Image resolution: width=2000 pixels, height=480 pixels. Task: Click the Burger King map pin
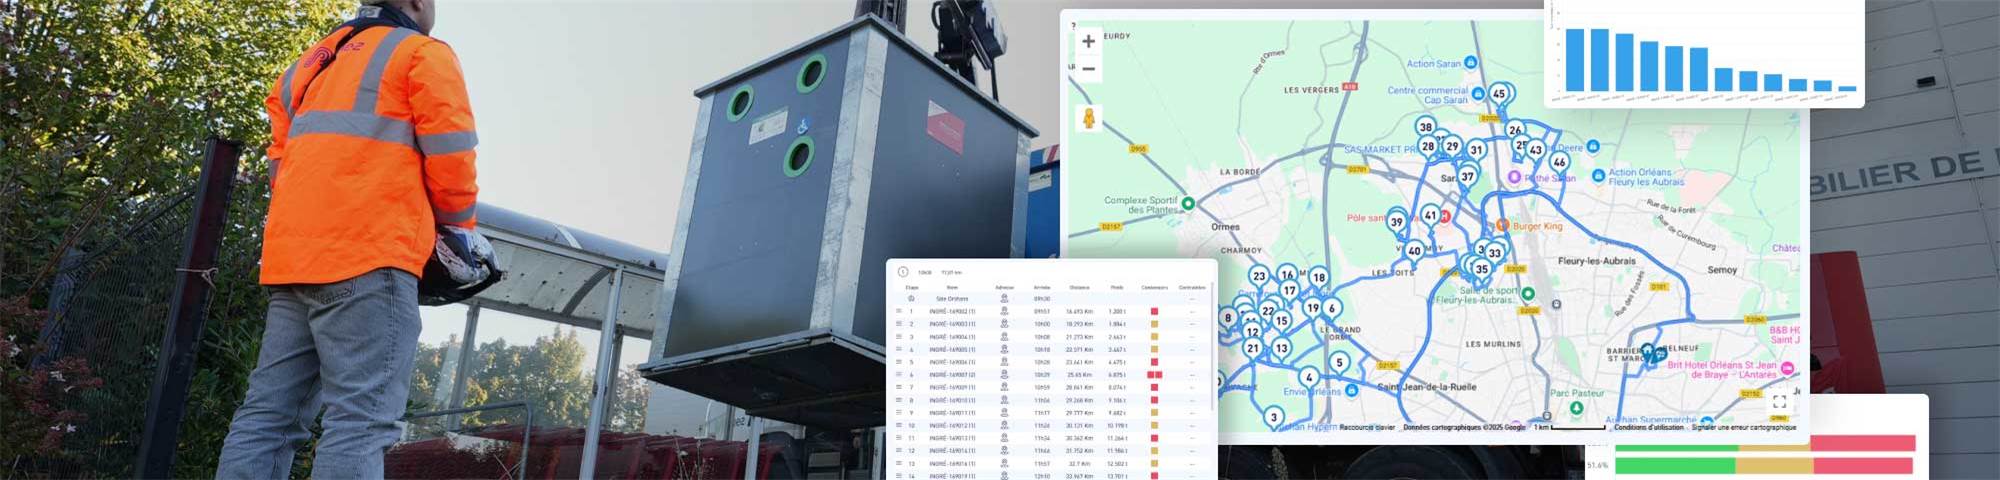pyautogui.click(x=1501, y=226)
